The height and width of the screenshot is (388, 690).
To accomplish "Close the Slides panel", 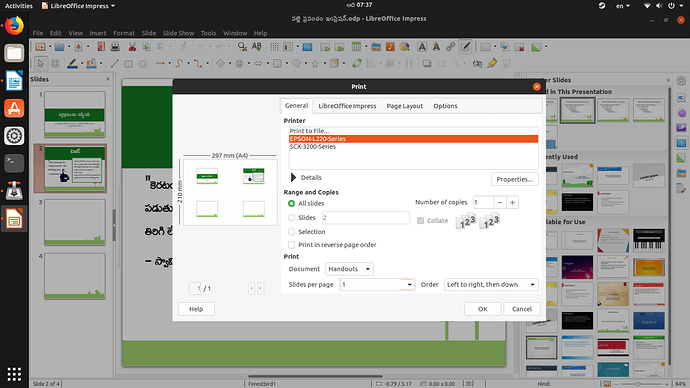I will [x=108, y=79].
